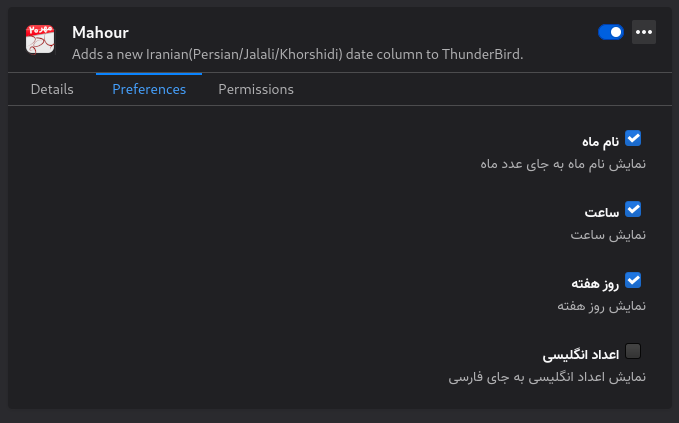Disable the Mahour add-on toggle switch
679x423 pixels.
click(x=610, y=33)
